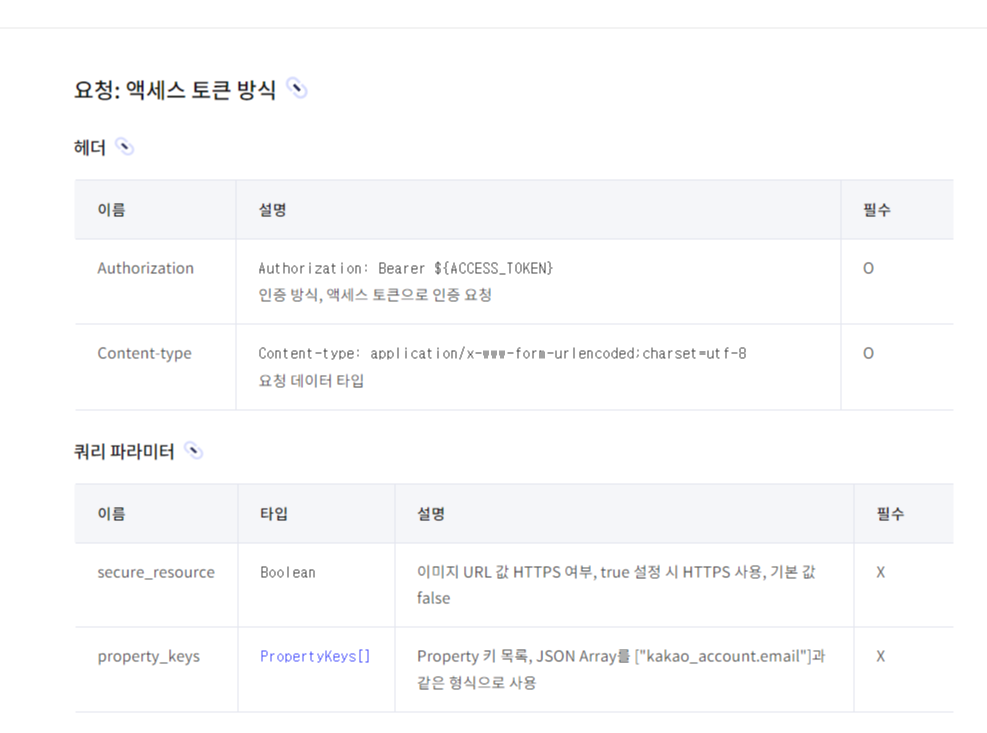Click the O required mark for Authorization
This screenshot has height=733, width=987.
pyautogui.click(x=868, y=268)
